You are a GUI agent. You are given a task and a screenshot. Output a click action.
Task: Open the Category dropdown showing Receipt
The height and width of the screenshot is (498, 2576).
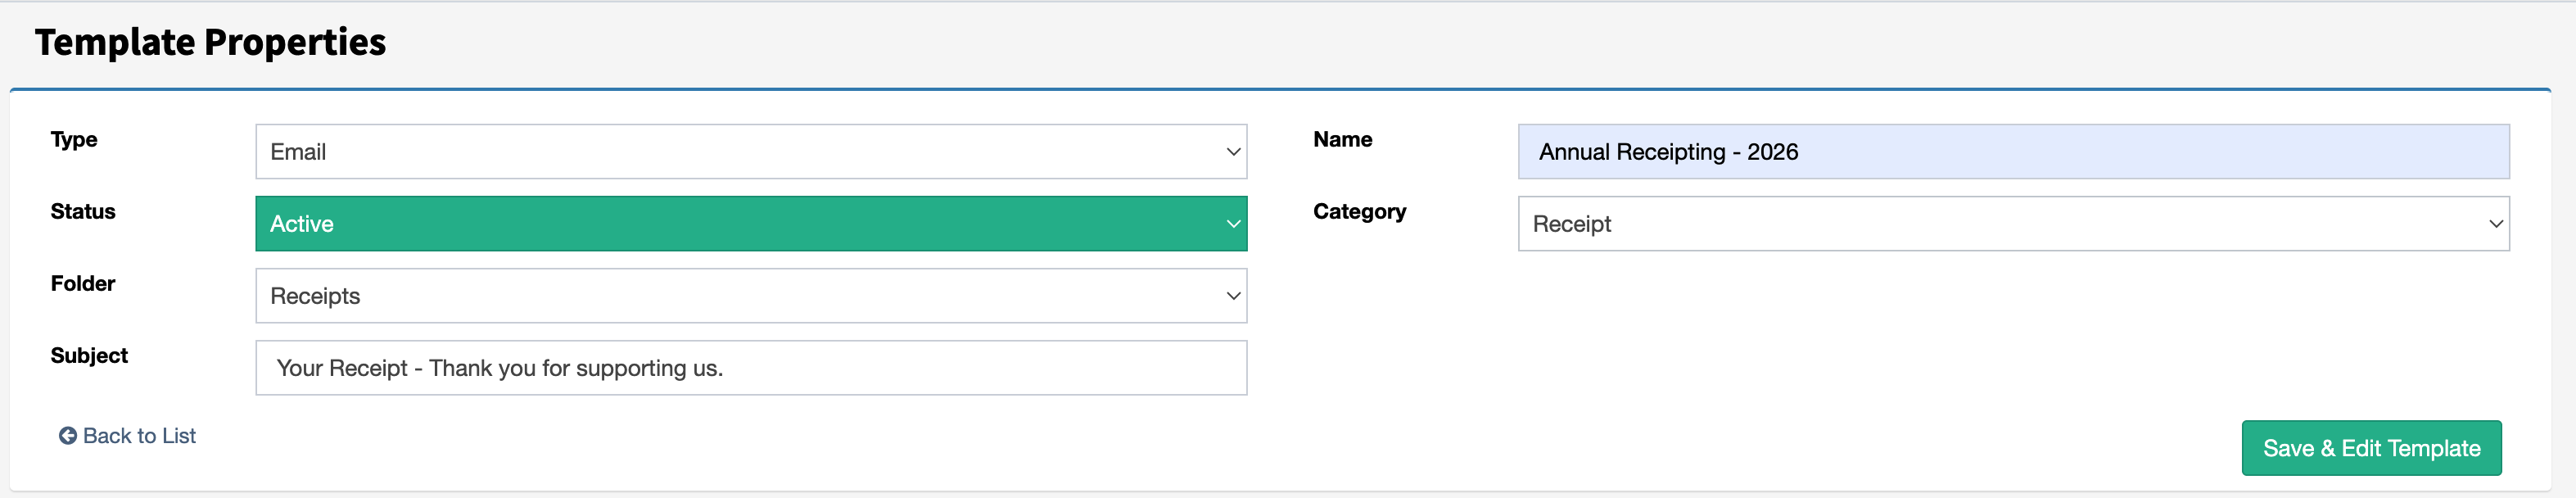click(2013, 224)
